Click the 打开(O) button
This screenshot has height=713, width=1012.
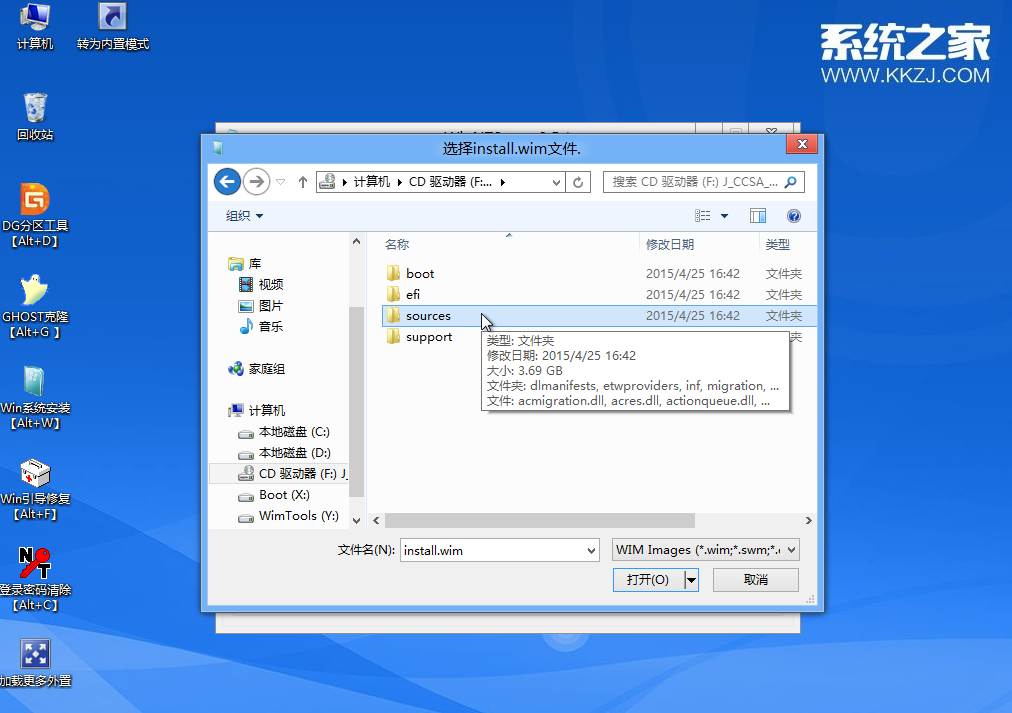tap(647, 580)
